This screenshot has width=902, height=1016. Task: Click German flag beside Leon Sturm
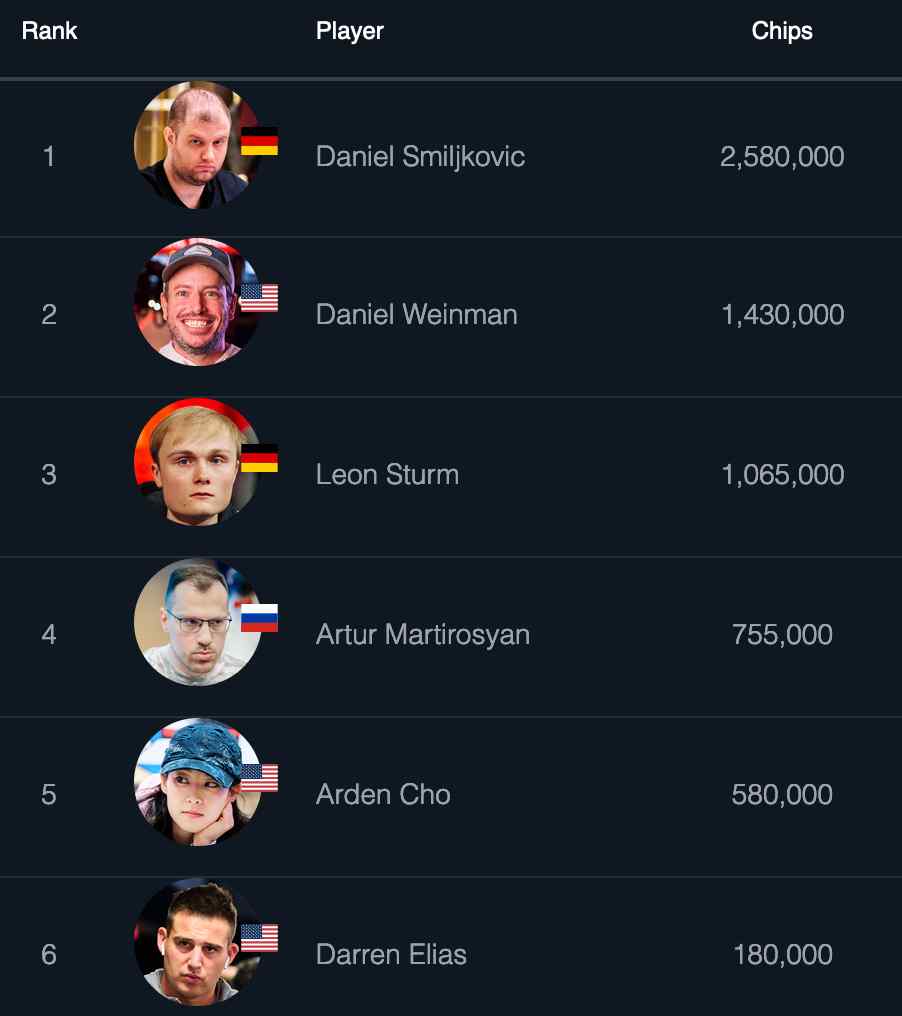point(259,458)
